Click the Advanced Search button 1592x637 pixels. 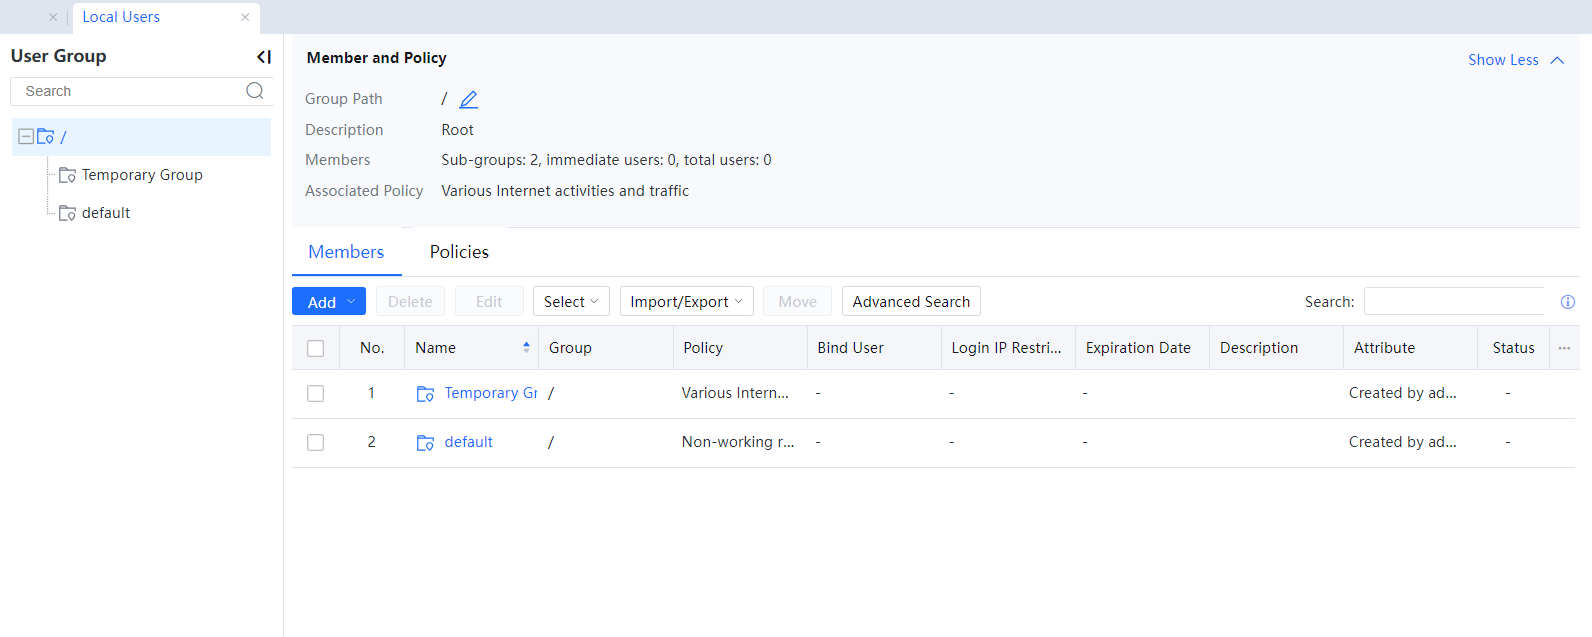(911, 302)
